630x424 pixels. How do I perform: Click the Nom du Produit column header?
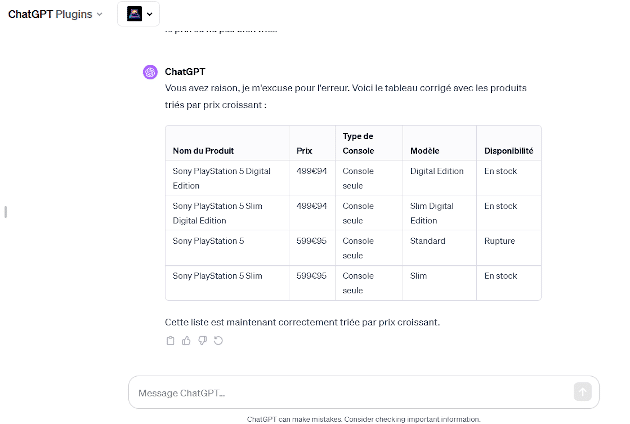click(x=203, y=151)
